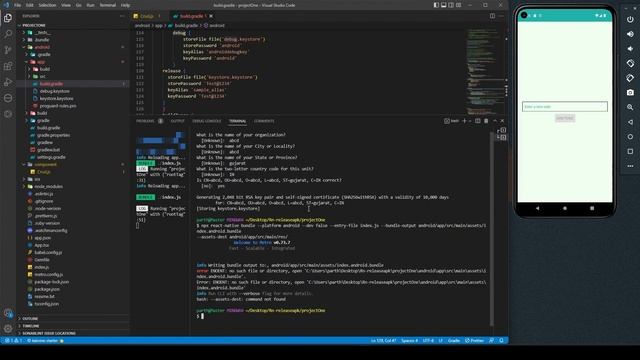Take an emulator screenshot with the camera icon
The image size is (640, 360).
point(630,93)
